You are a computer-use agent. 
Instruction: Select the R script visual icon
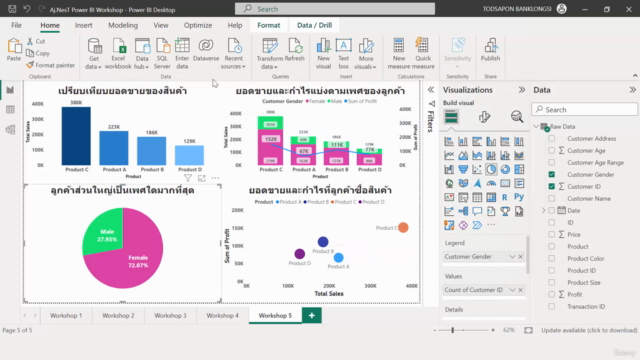click(505, 197)
